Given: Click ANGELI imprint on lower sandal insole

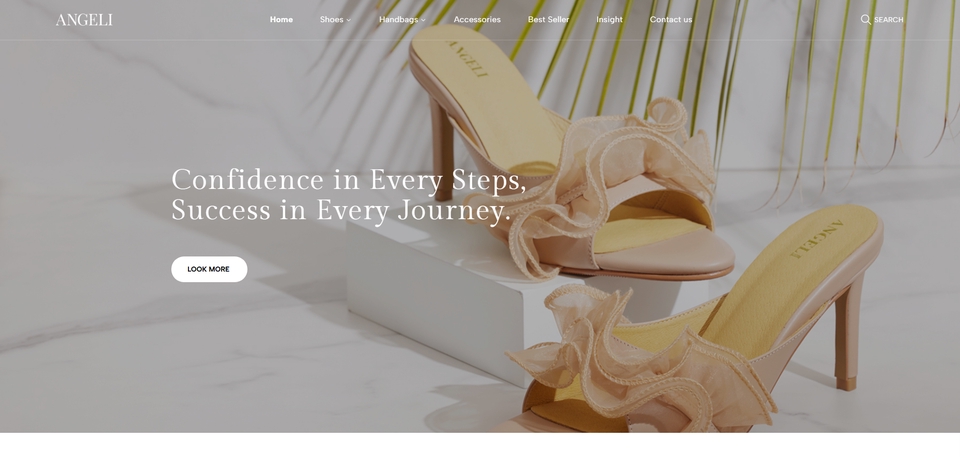Looking at the screenshot, I should click(817, 239).
